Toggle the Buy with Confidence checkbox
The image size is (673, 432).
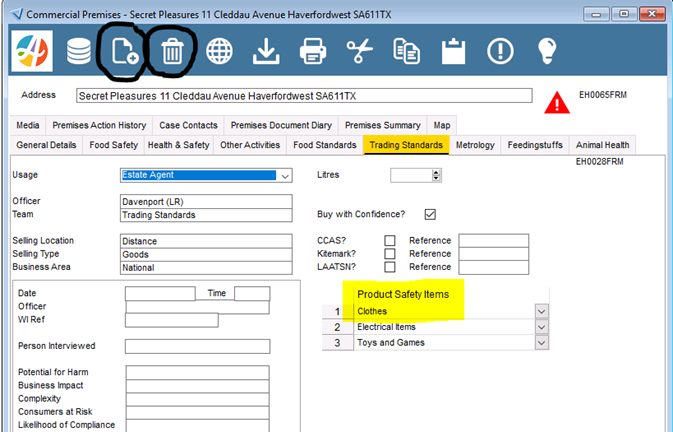coord(430,214)
